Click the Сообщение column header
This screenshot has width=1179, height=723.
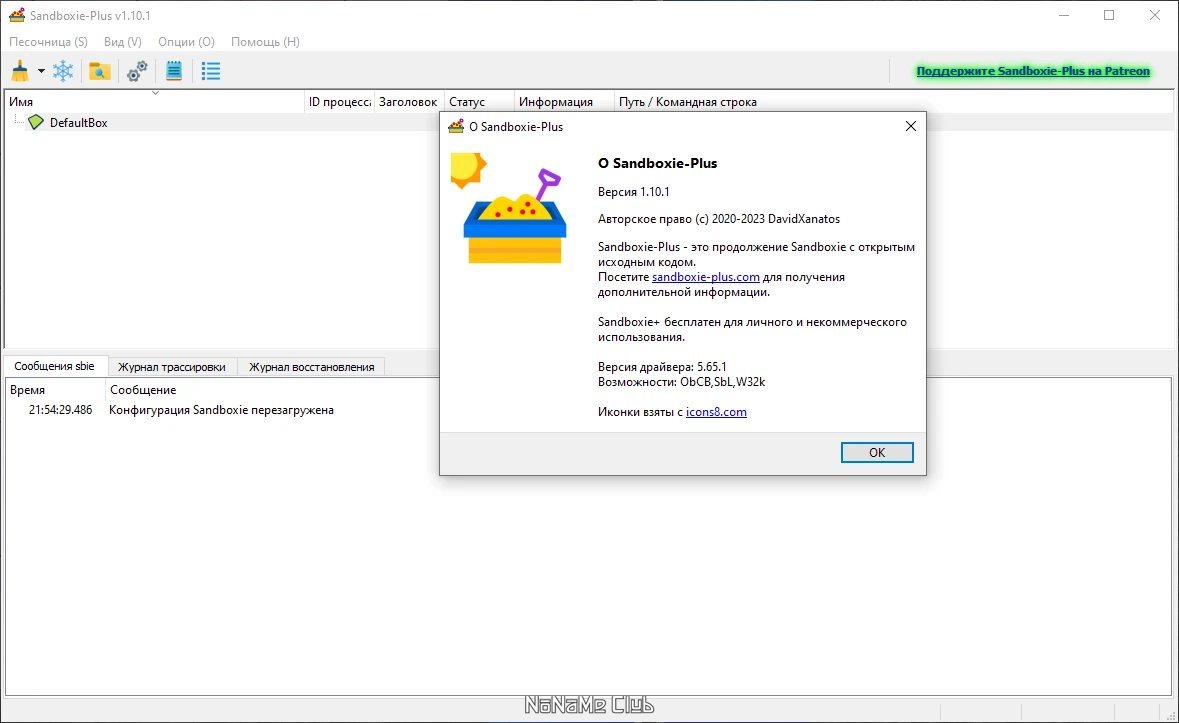pyautogui.click(x=638, y=390)
